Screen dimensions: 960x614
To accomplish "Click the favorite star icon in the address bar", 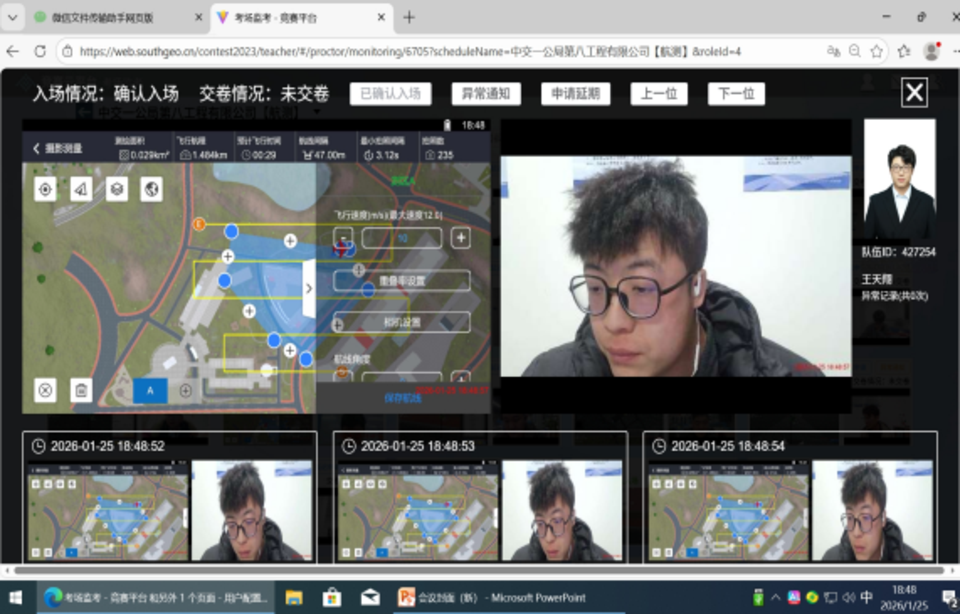I will [876, 51].
